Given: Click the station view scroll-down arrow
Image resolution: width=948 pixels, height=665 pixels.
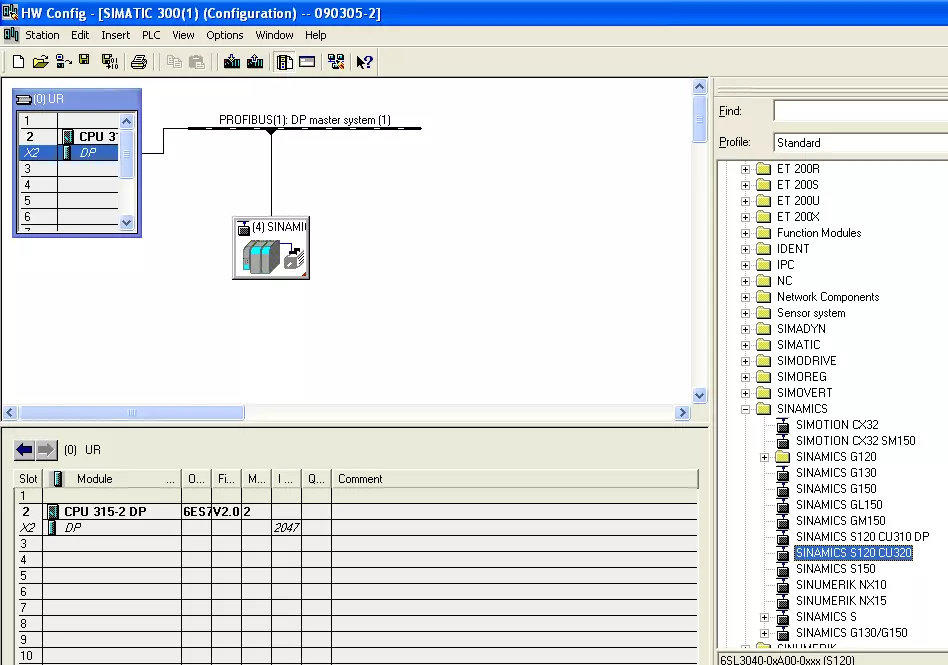Looking at the screenshot, I should [700, 395].
